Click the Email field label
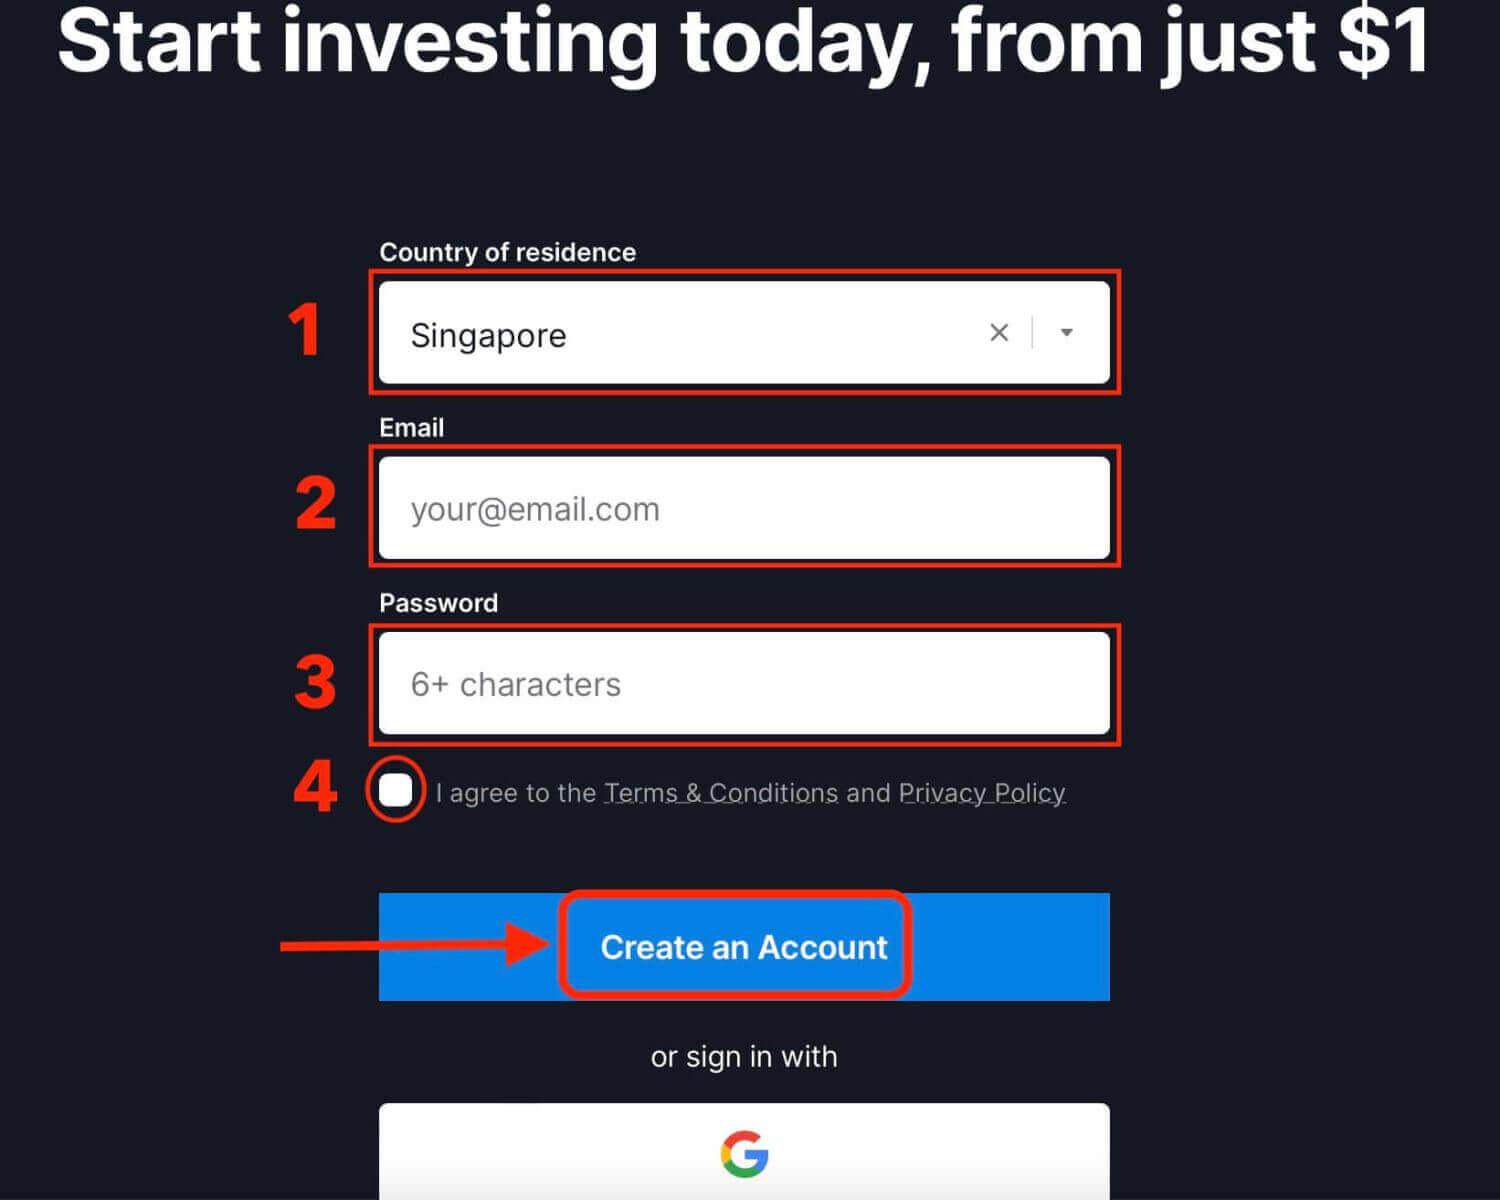The height and width of the screenshot is (1200, 1500). (411, 427)
